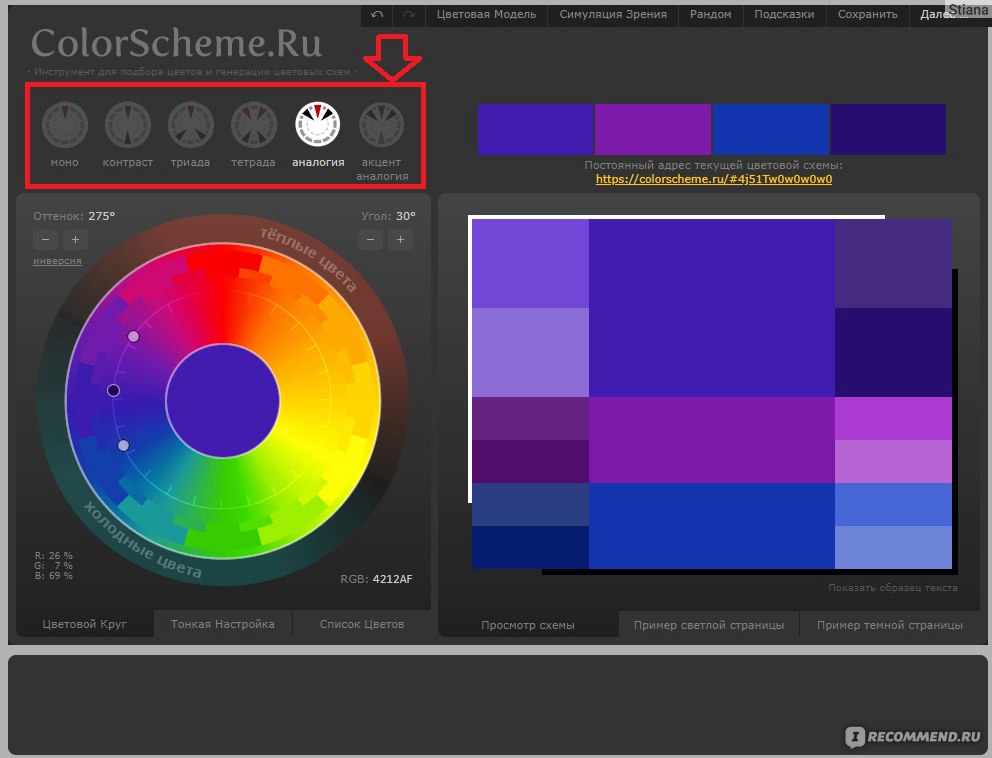
Task: Select the analogy scheme icon
Action: [318, 125]
